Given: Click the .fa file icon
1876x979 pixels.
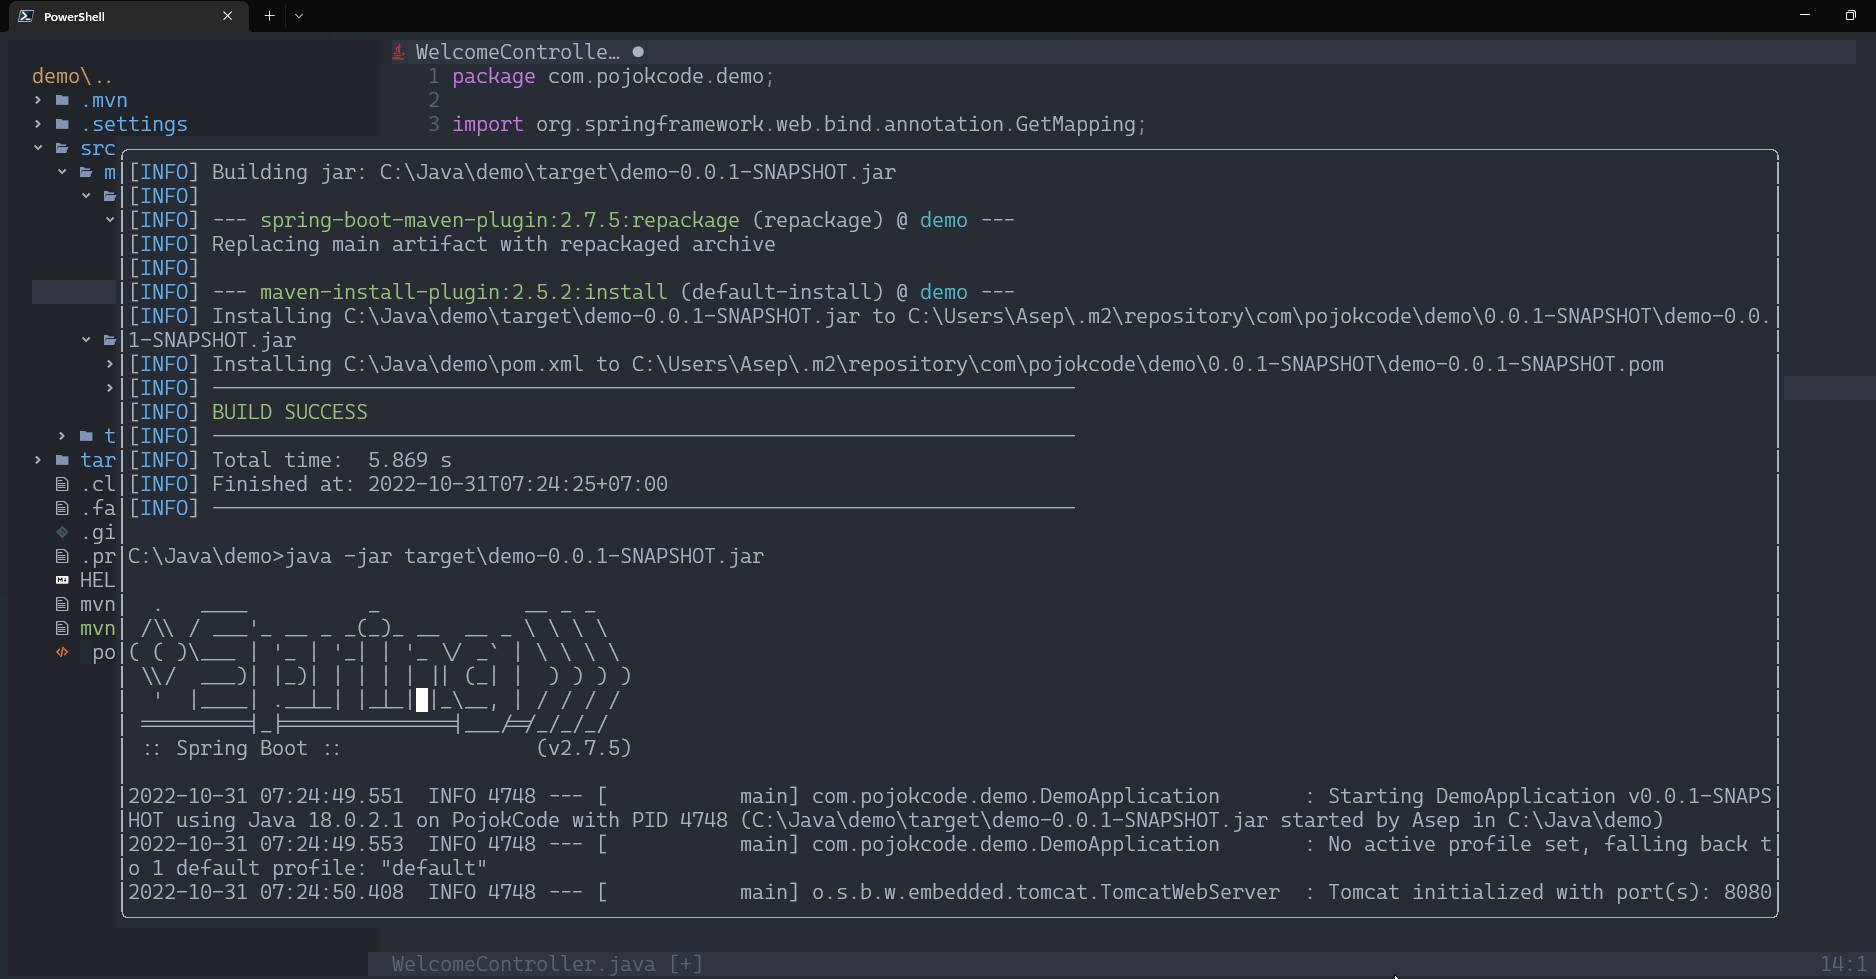Looking at the screenshot, I should [62, 508].
